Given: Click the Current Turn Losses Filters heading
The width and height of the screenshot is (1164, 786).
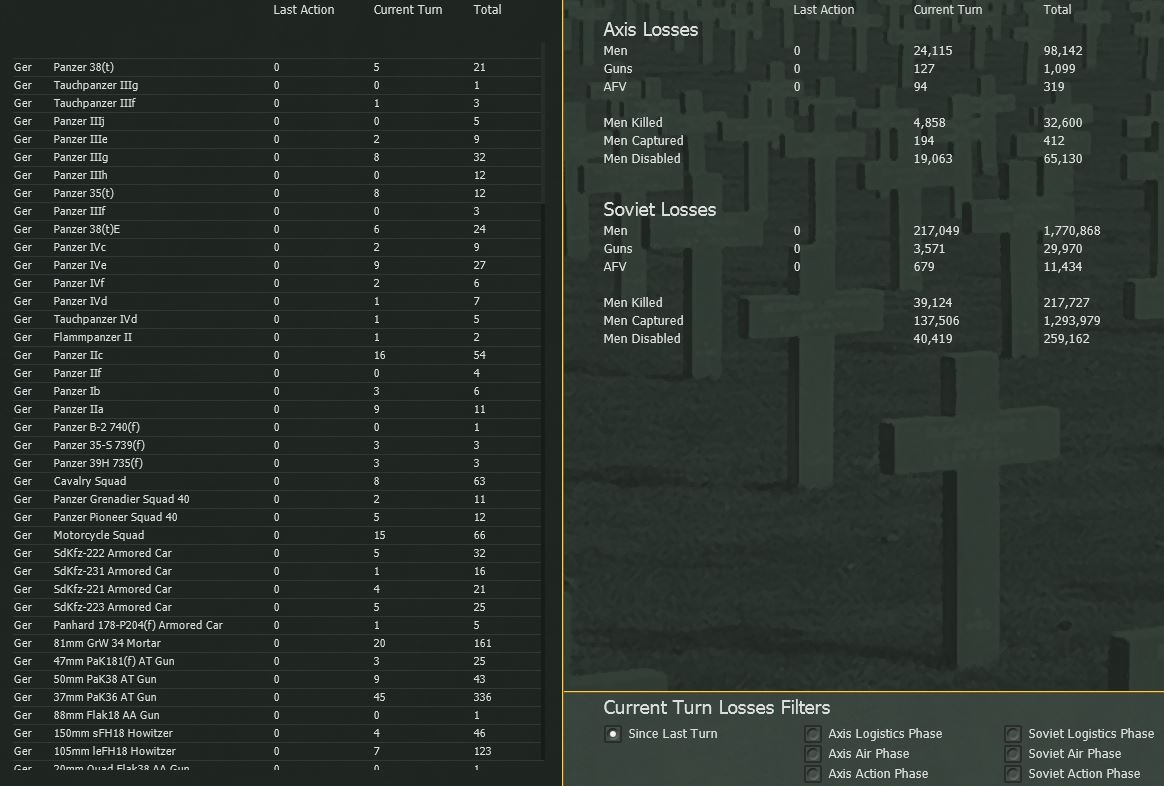Looking at the screenshot, I should click(716, 708).
